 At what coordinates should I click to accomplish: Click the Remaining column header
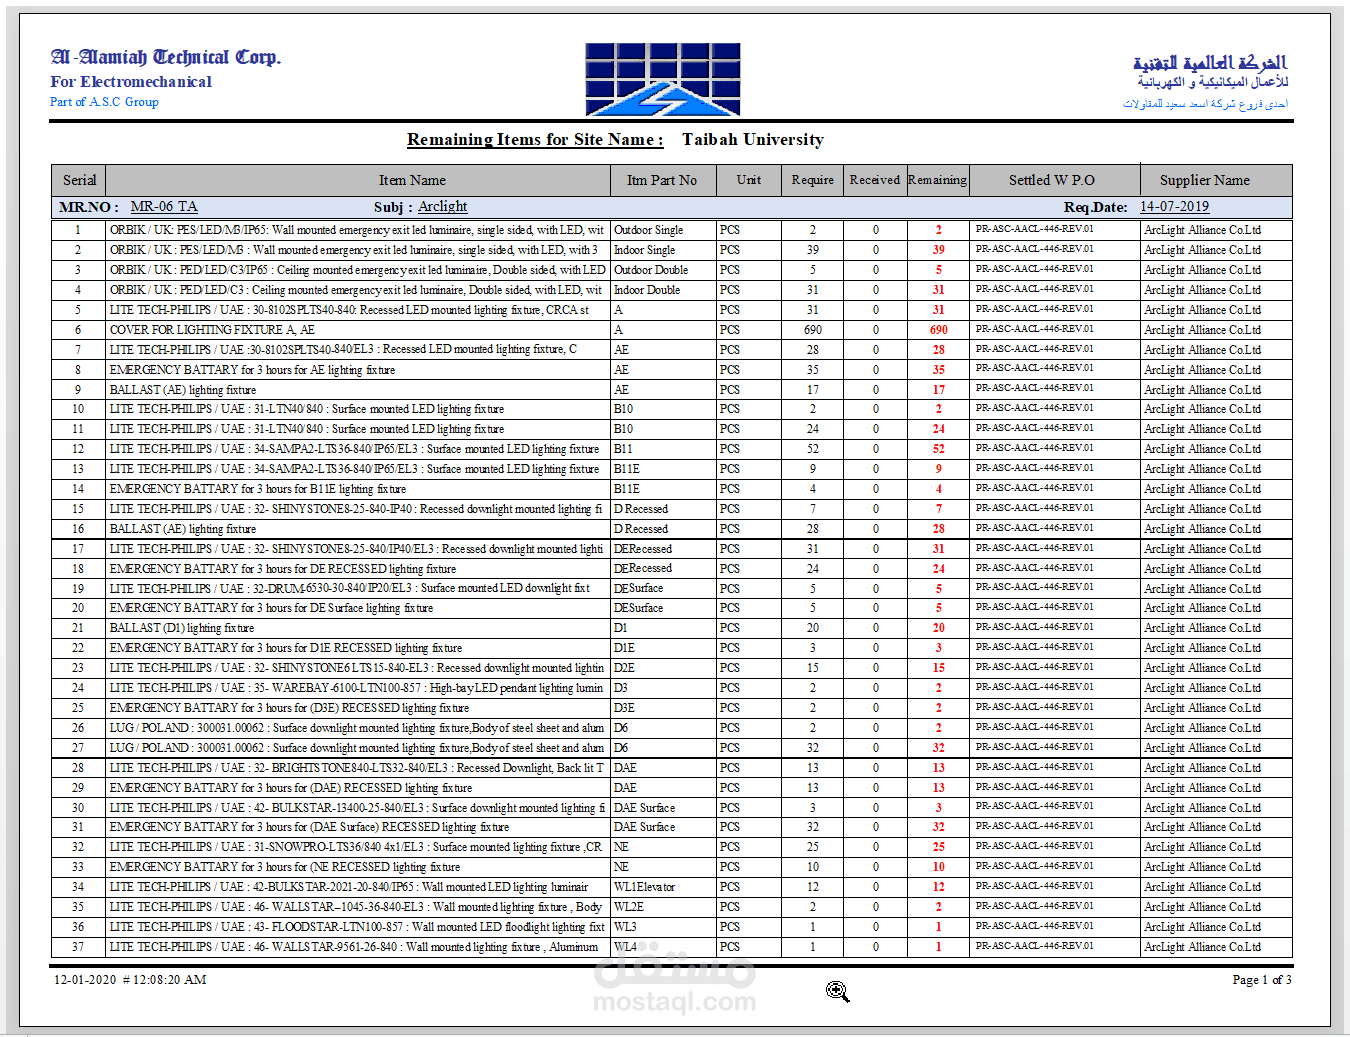point(937,180)
